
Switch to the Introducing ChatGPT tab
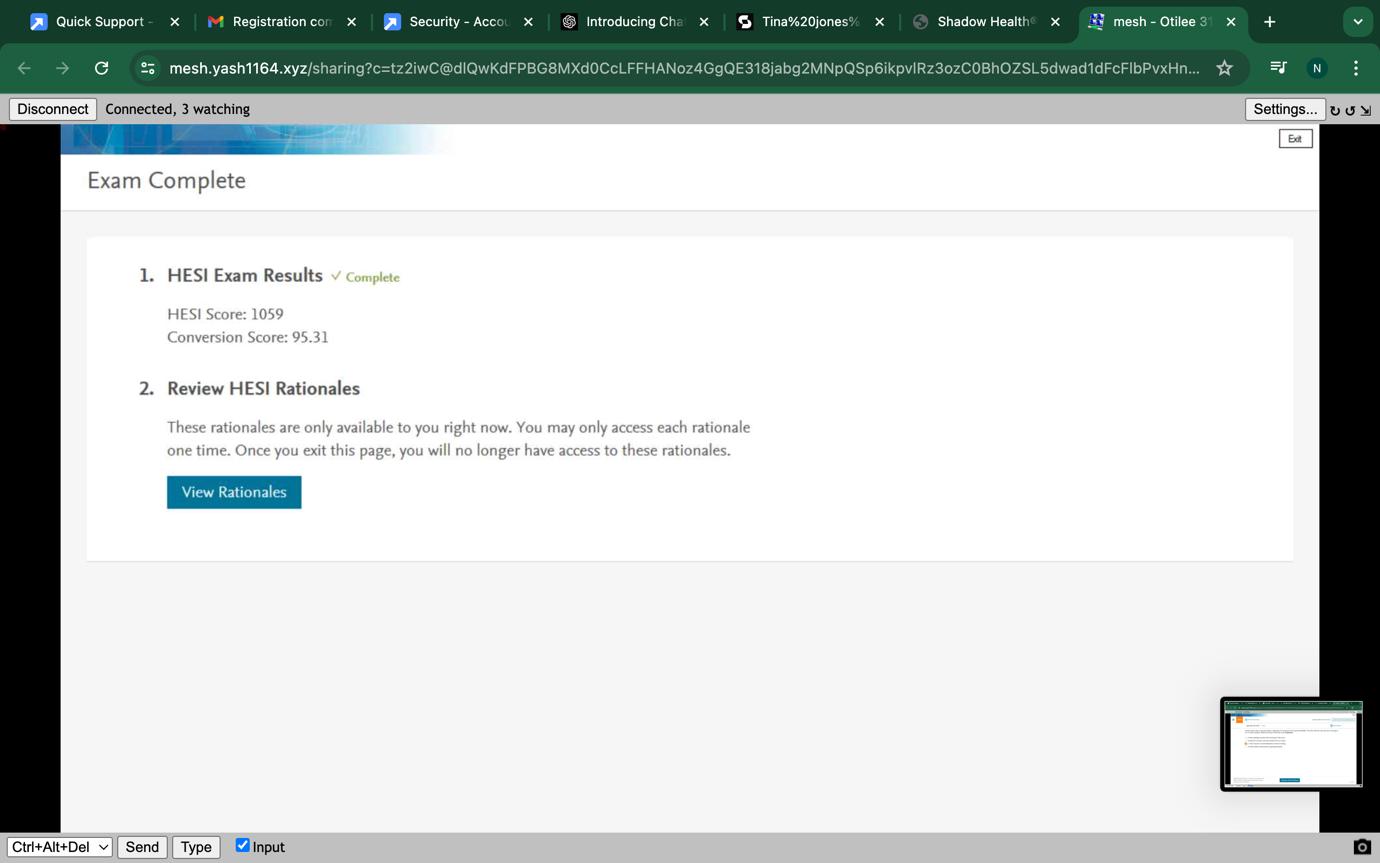[634, 21]
